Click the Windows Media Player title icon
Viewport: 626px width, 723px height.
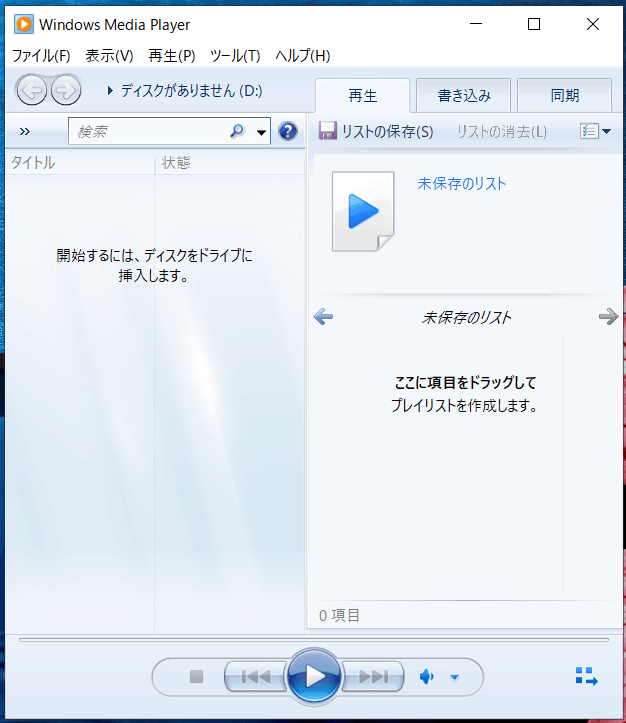click(24, 24)
